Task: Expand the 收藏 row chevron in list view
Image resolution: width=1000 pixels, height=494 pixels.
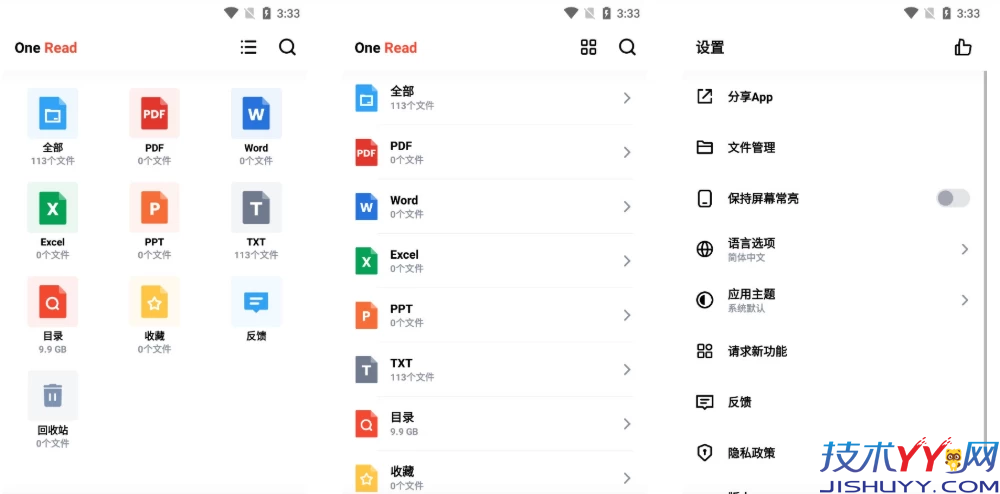Action: pos(627,478)
